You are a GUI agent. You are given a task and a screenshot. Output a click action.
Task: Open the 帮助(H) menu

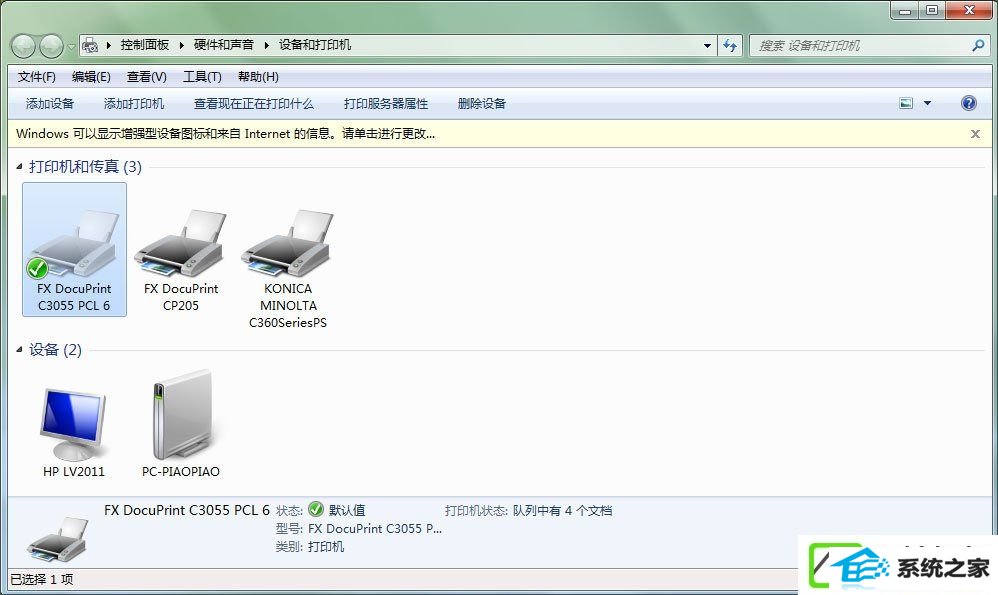click(x=258, y=77)
